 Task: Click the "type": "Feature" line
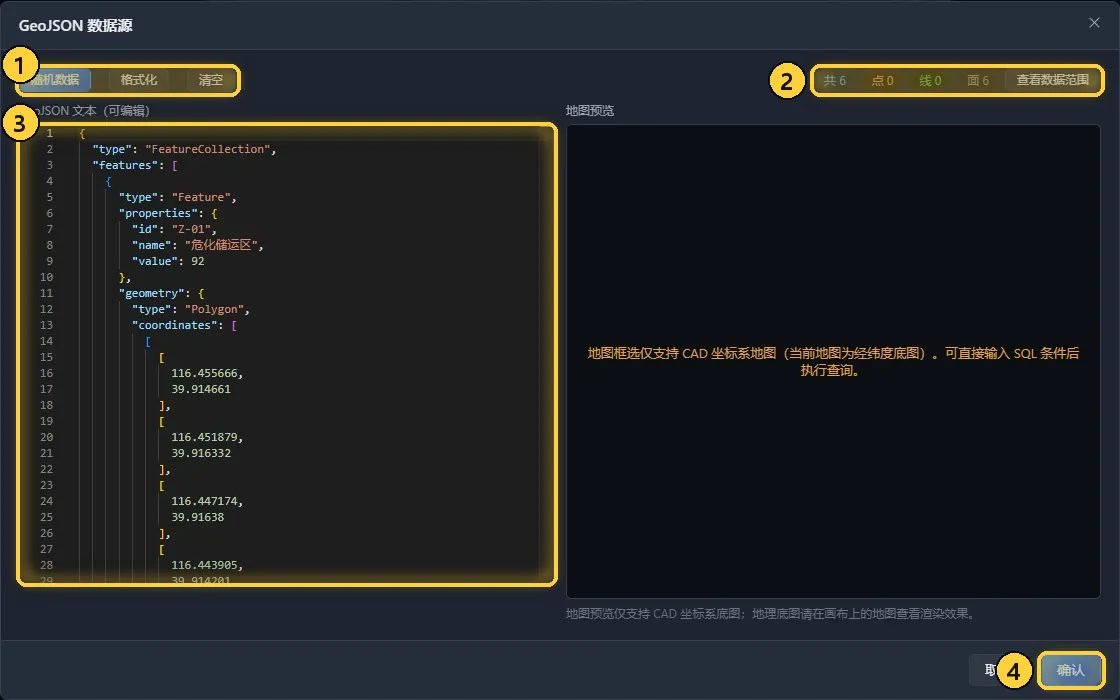tap(178, 197)
